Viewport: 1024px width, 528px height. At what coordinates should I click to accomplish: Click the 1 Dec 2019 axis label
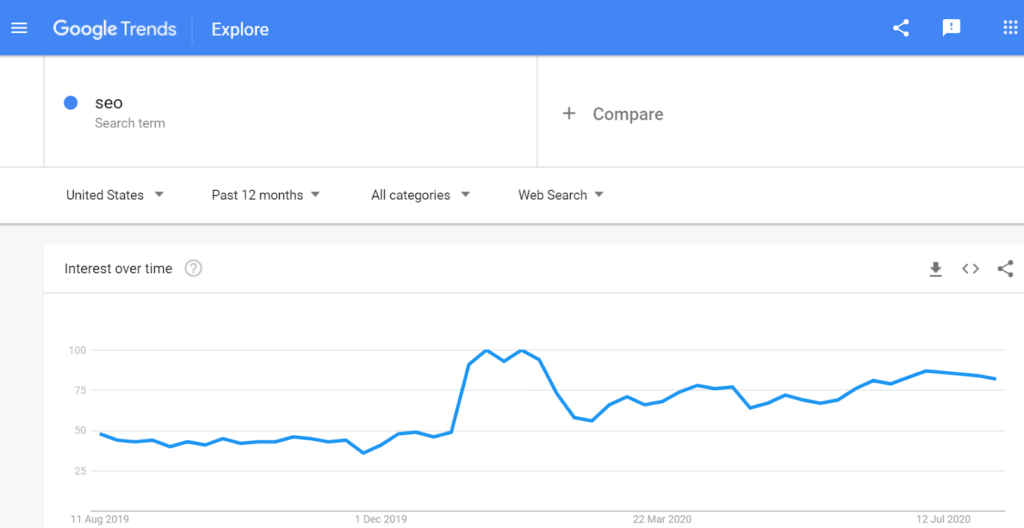click(x=380, y=519)
